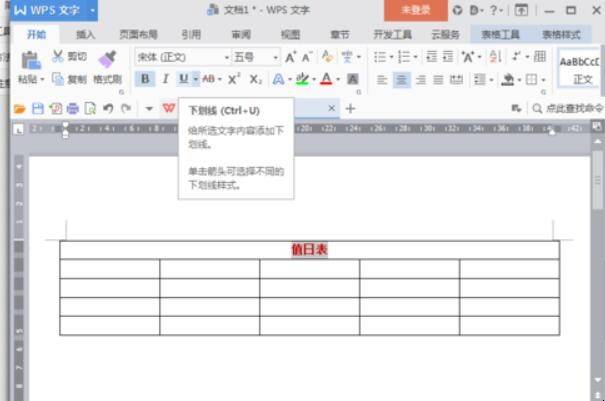Clear formatting with eraser icon
605x401 pixels.
pyautogui.click(x=327, y=57)
